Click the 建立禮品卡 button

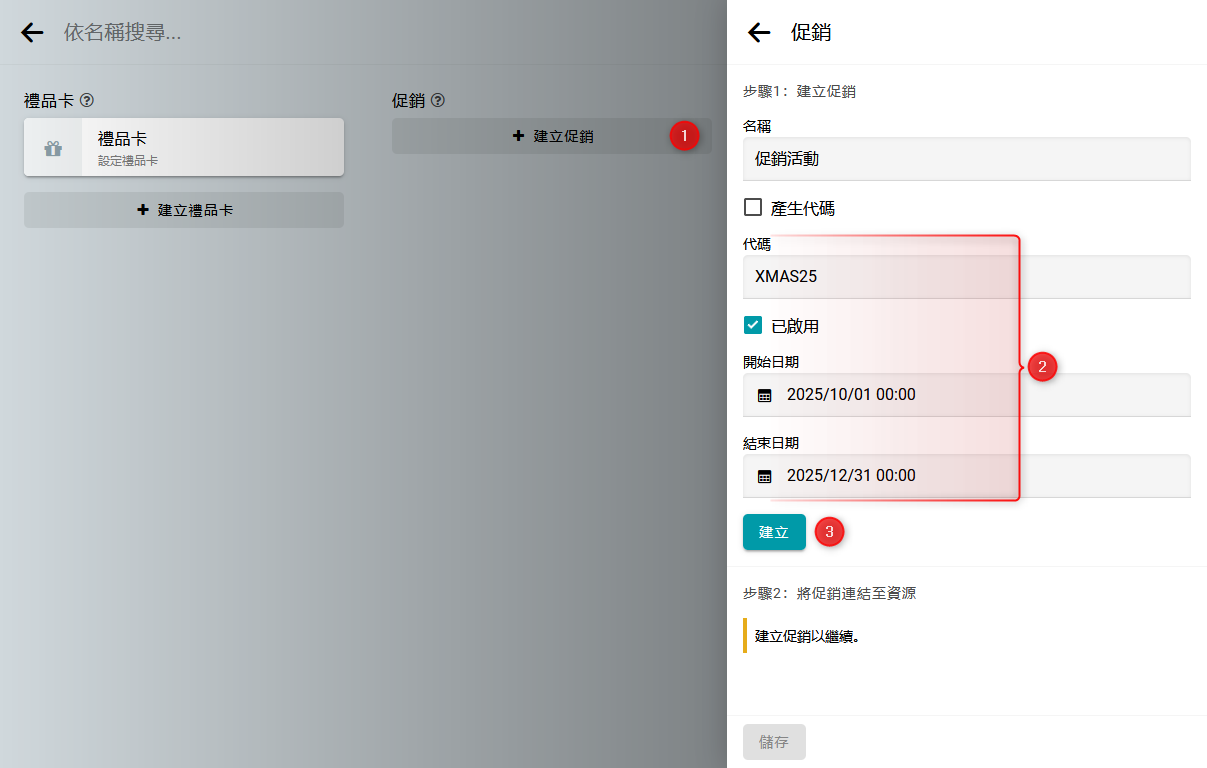click(x=184, y=210)
